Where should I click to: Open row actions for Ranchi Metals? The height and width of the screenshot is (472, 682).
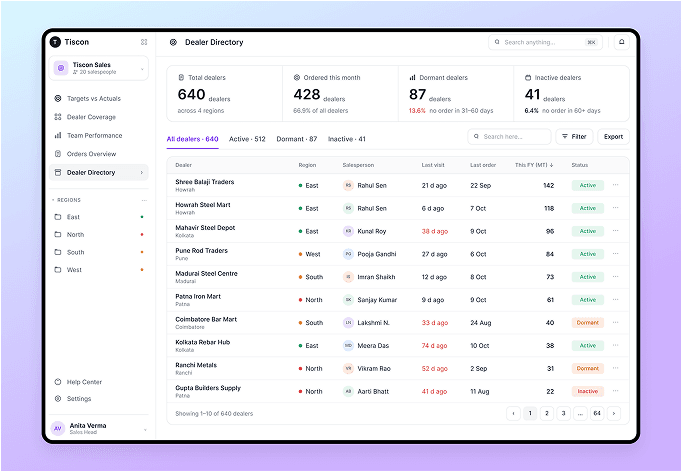[x=615, y=368]
